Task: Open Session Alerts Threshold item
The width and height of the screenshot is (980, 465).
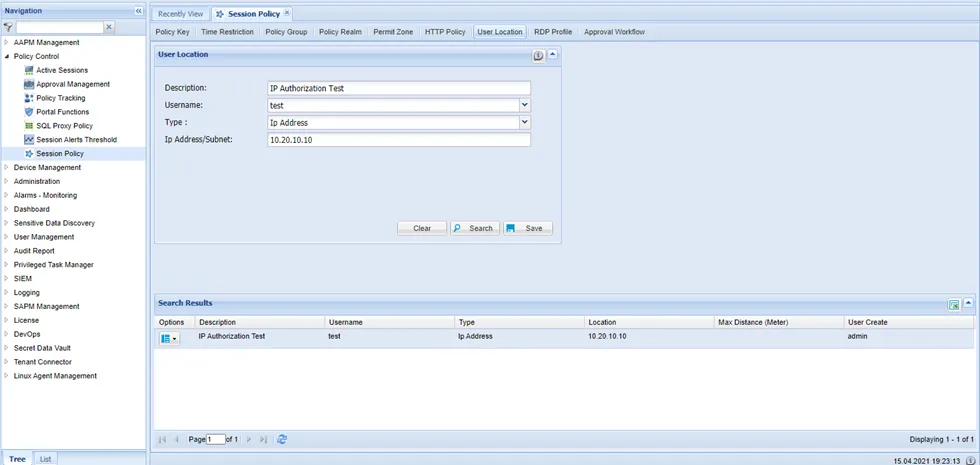Action: [x=76, y=139]
